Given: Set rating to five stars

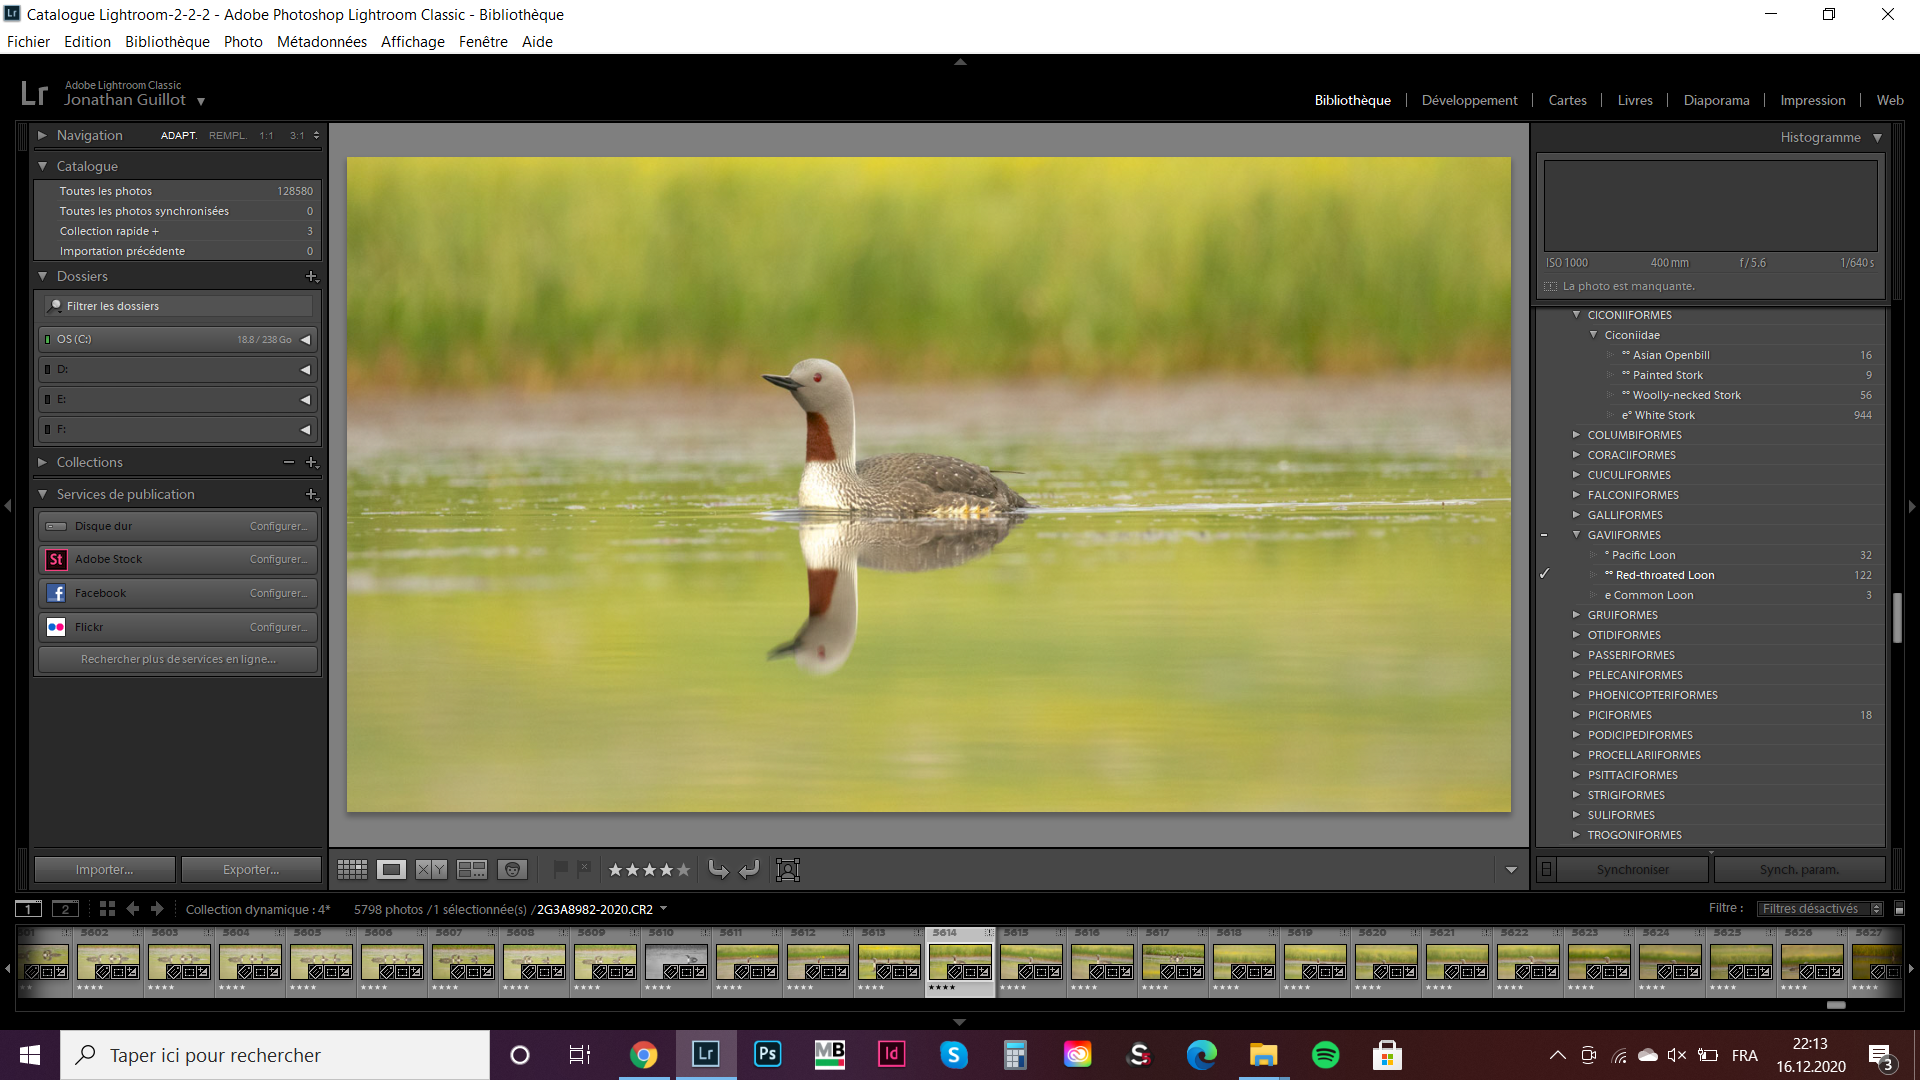Looking at the screenshot, I should (x=684, y=870).
